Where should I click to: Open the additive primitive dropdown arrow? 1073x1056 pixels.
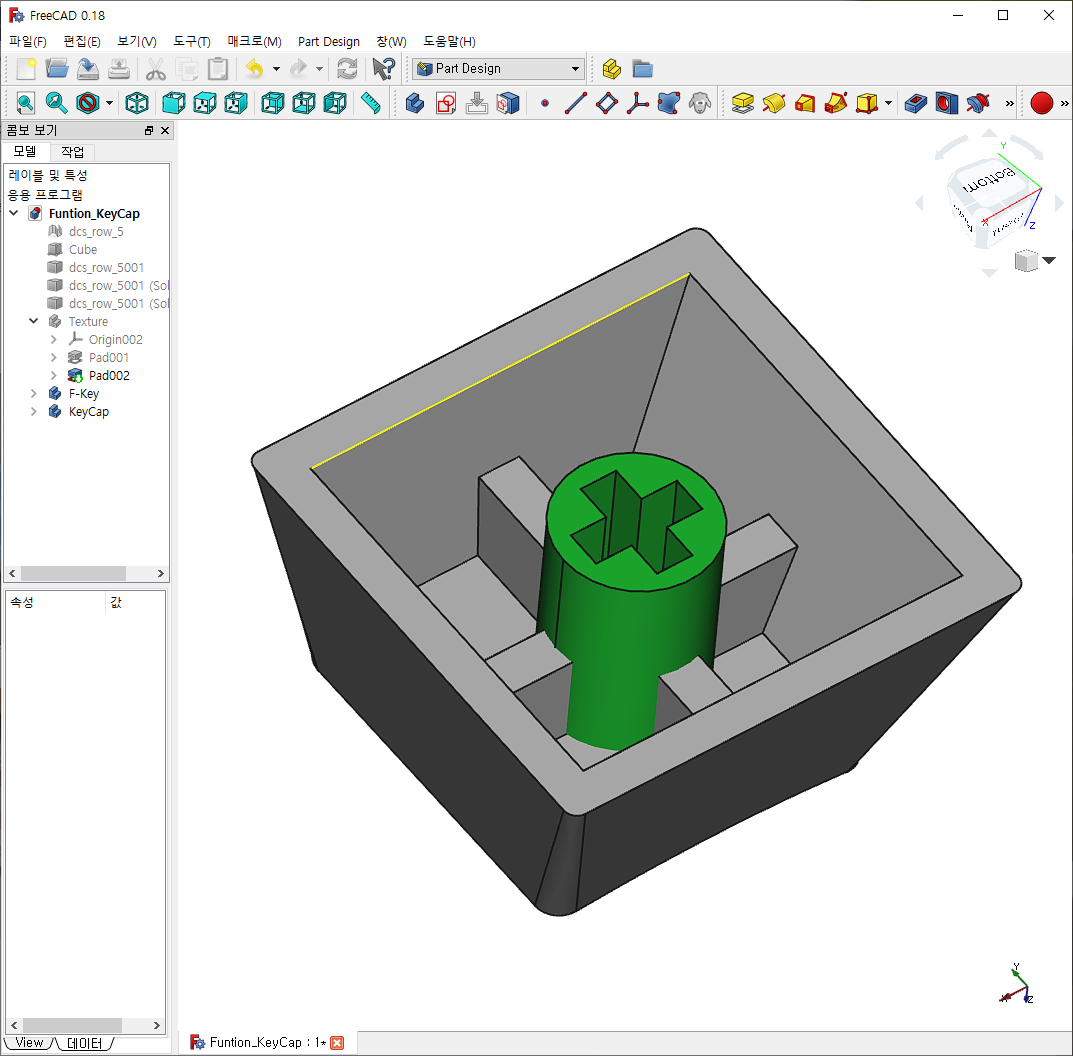(x=888, y=103)
